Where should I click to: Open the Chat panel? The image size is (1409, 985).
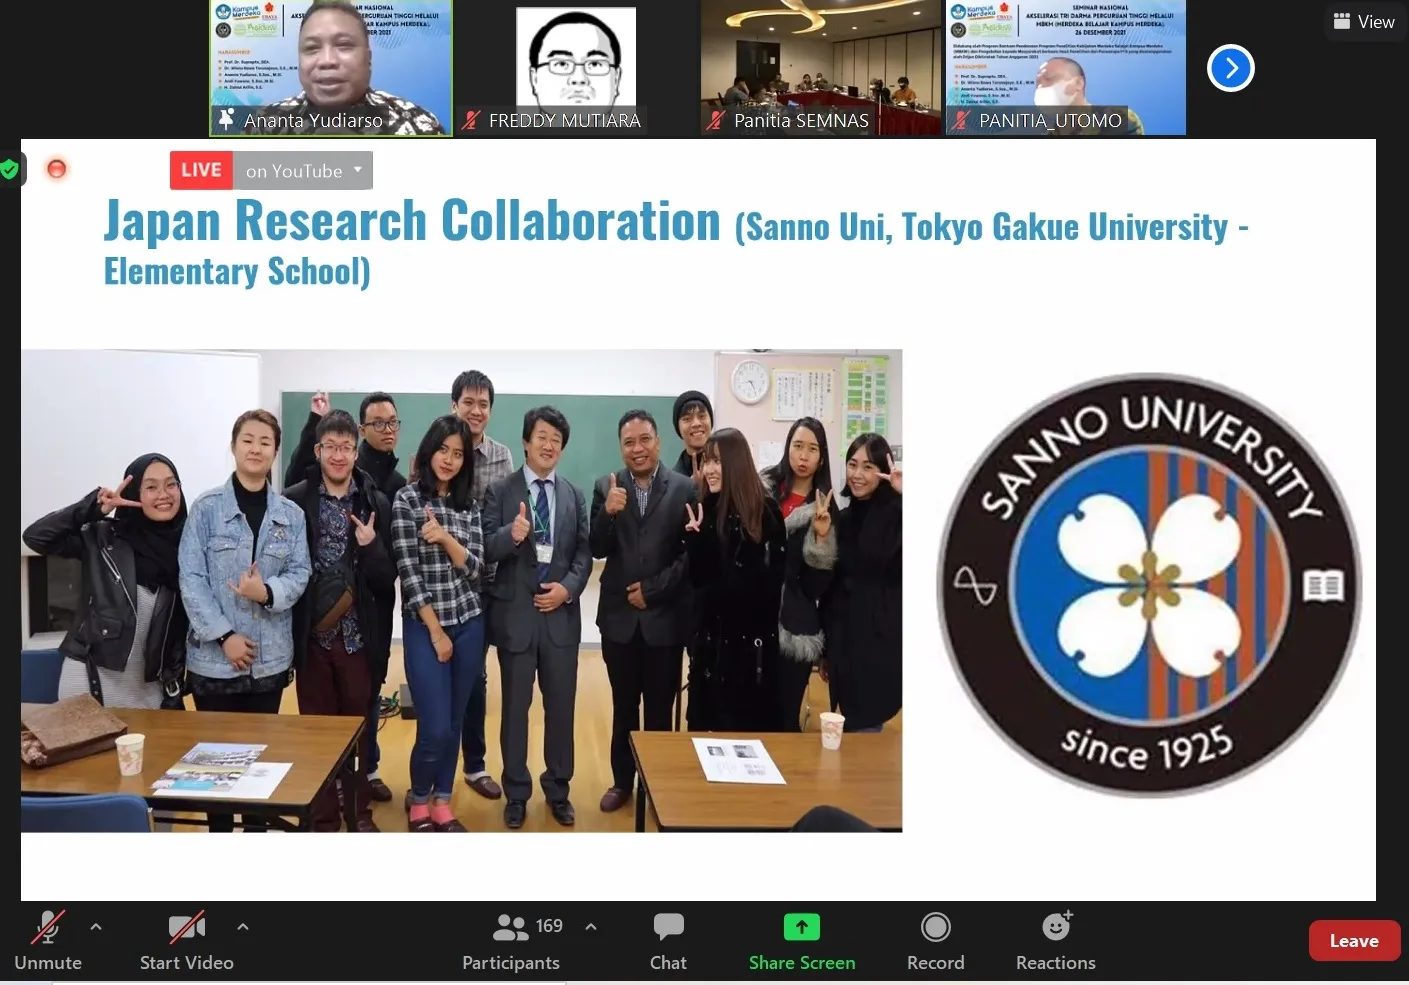point(668,928)
